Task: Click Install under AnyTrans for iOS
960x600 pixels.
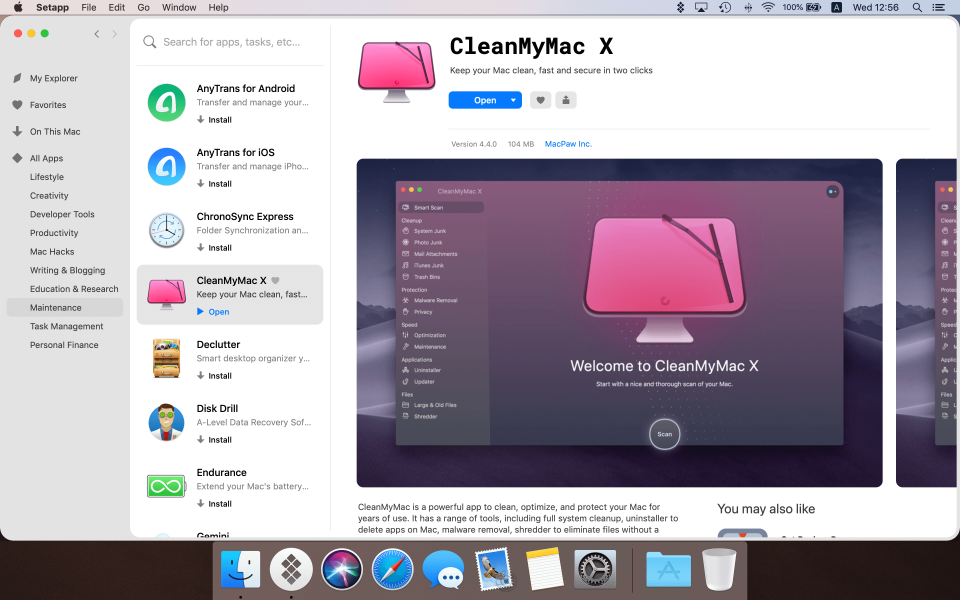Action: (214, 183)
